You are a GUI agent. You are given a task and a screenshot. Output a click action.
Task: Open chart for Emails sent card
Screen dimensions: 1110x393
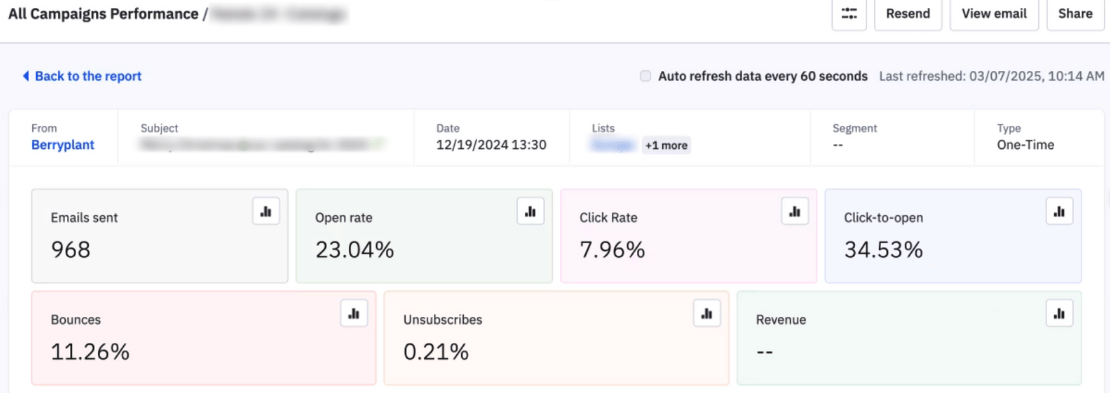coord(266,211)
